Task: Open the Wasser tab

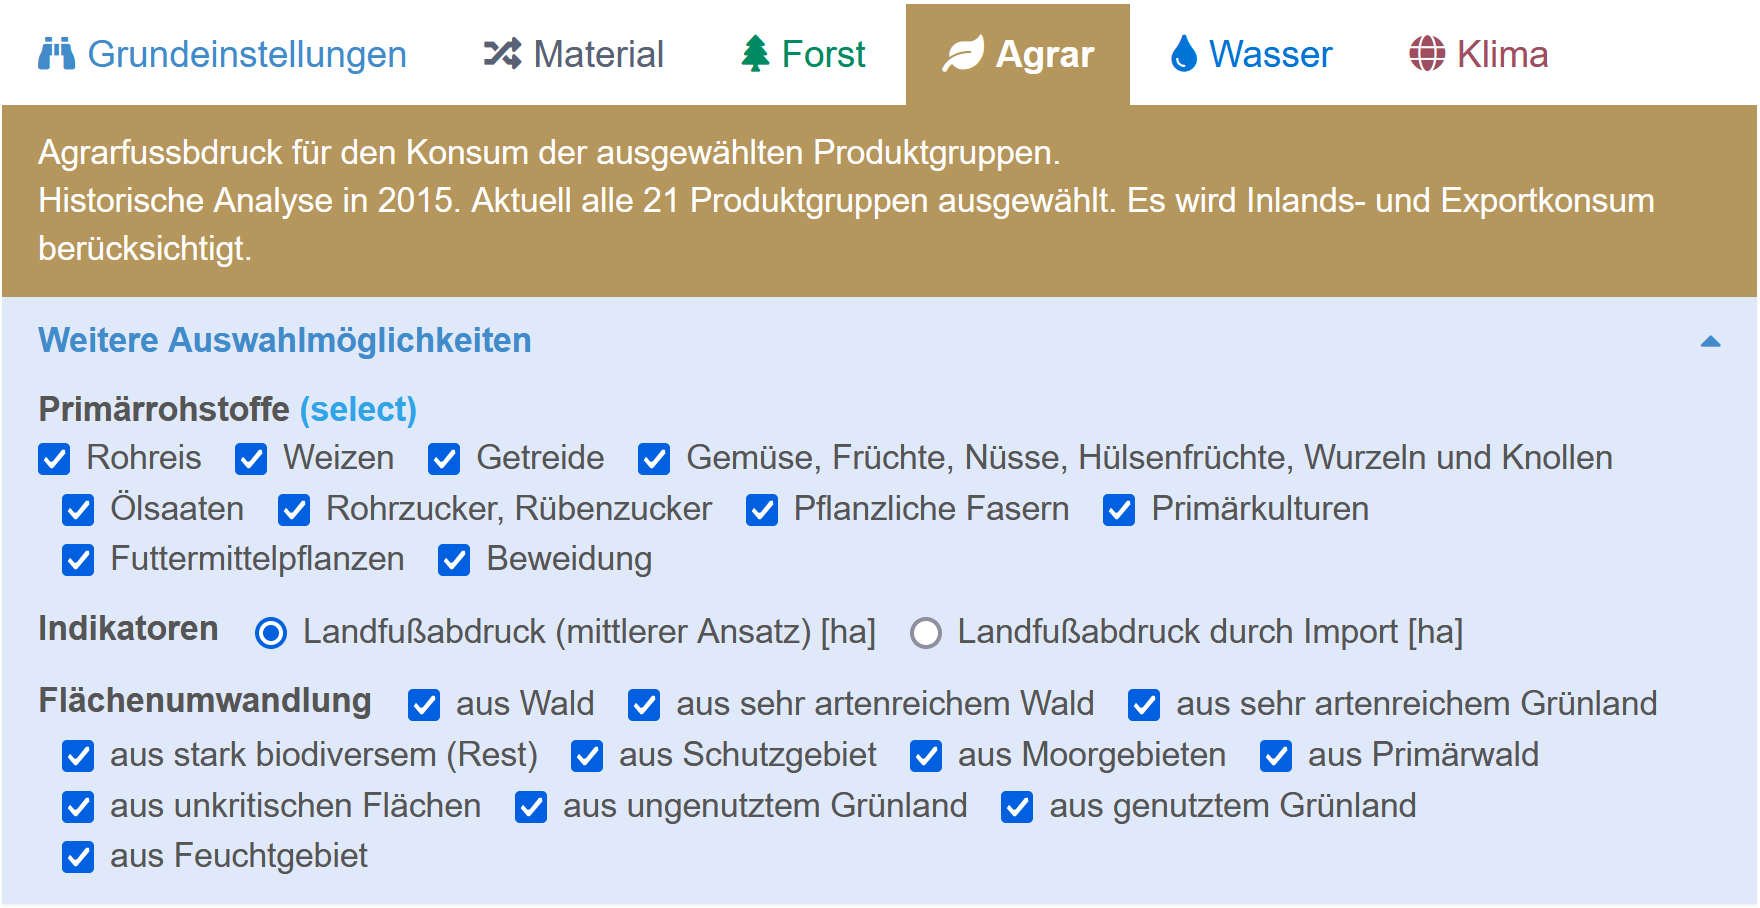Action: pos(1251,54)
